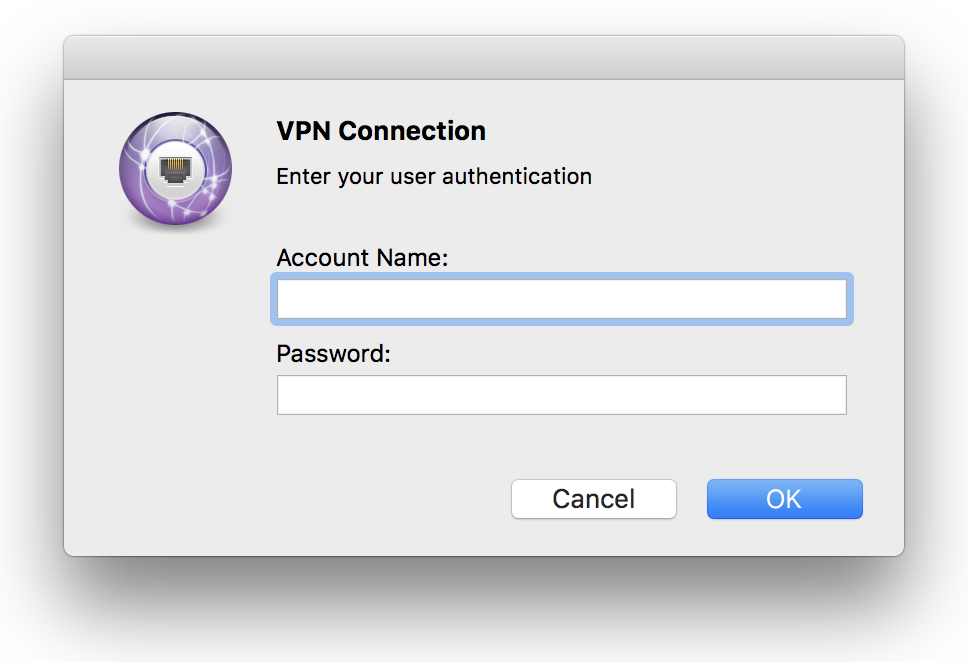Confirm with the blue OK button
This screenshot has width=968, height=662.
click(784, 499)
